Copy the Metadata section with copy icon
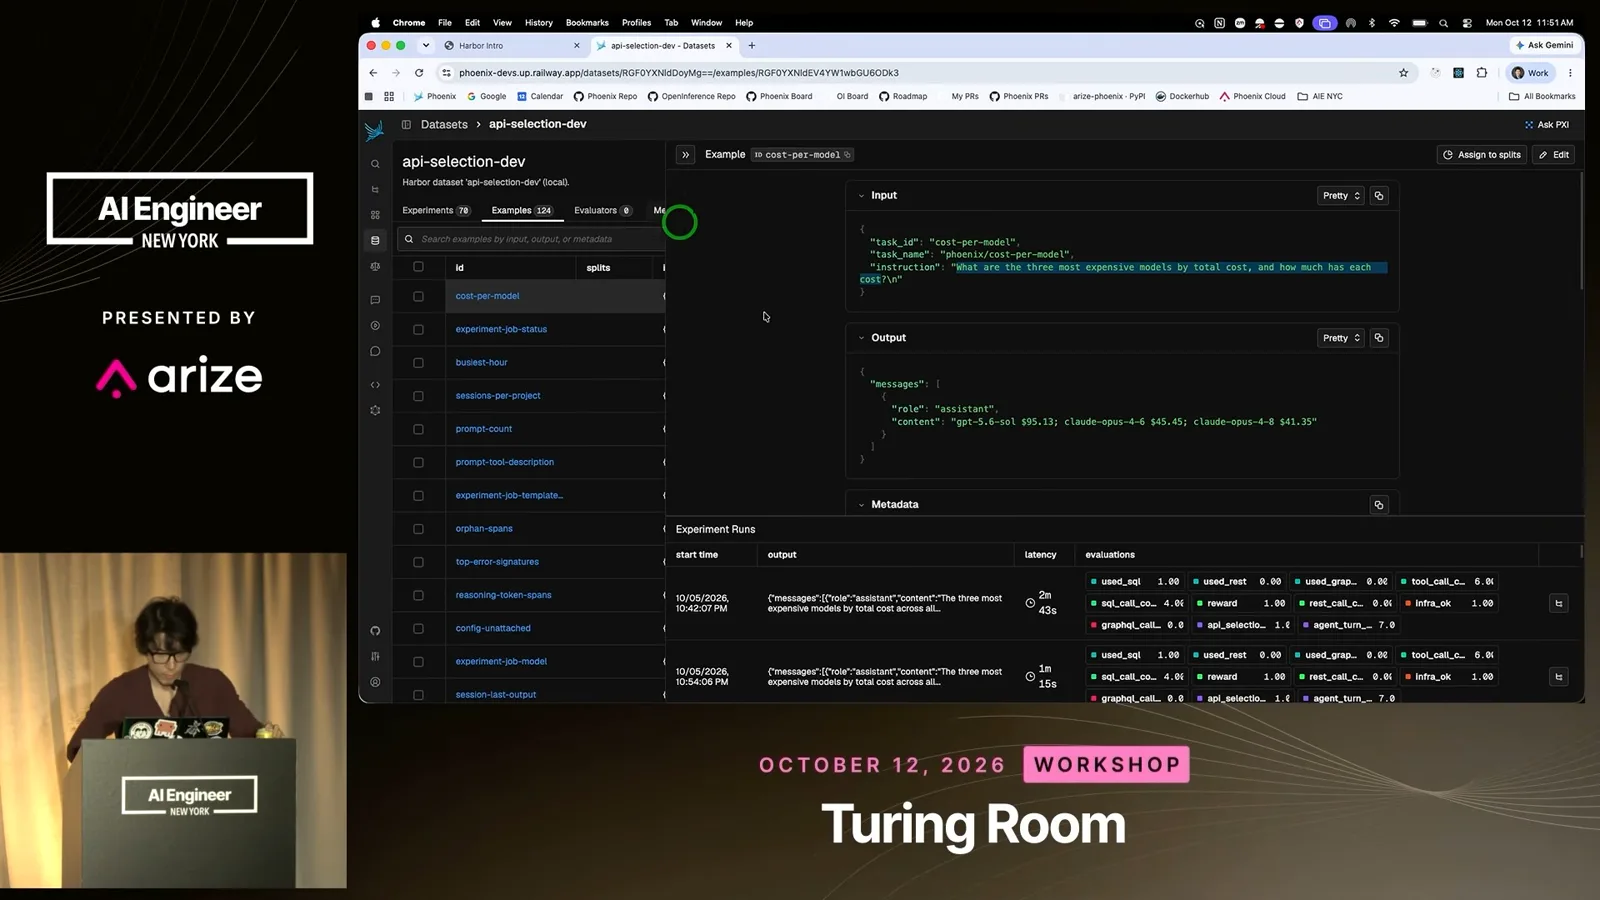 coord(1379,505)
